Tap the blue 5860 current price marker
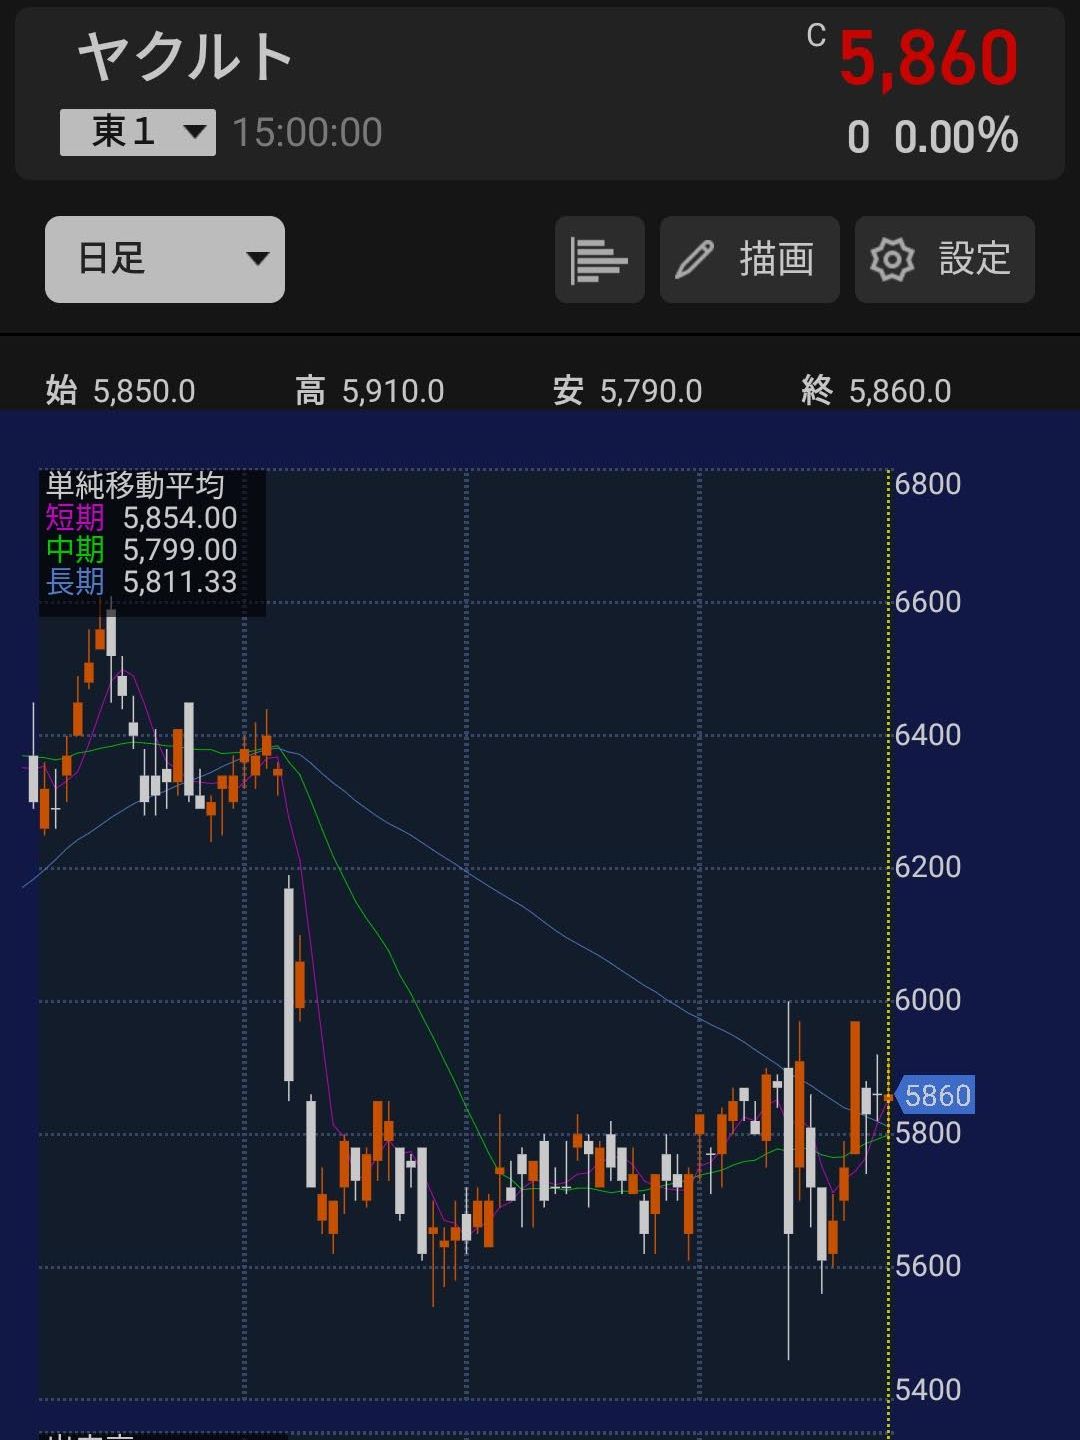 (x=934, y=1096)
